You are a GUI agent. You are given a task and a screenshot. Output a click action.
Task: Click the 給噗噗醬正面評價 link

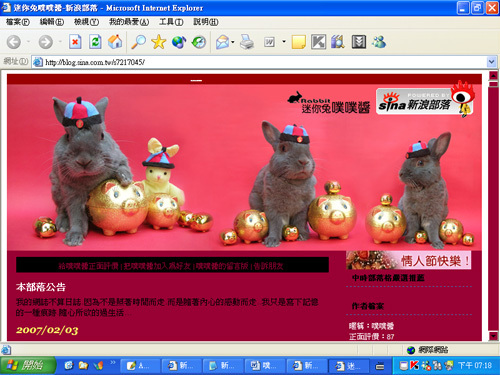[x=88, y=266]
